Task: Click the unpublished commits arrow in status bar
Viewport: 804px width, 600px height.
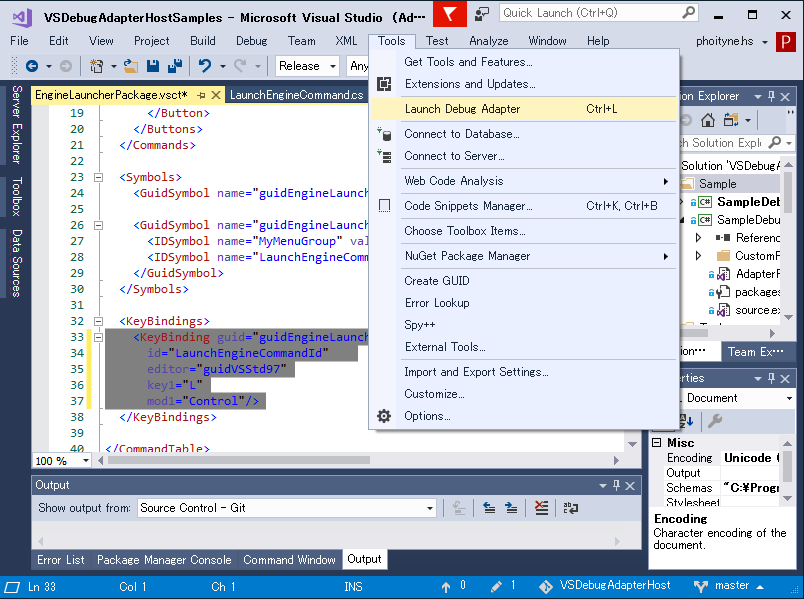Action: (446, 587)
